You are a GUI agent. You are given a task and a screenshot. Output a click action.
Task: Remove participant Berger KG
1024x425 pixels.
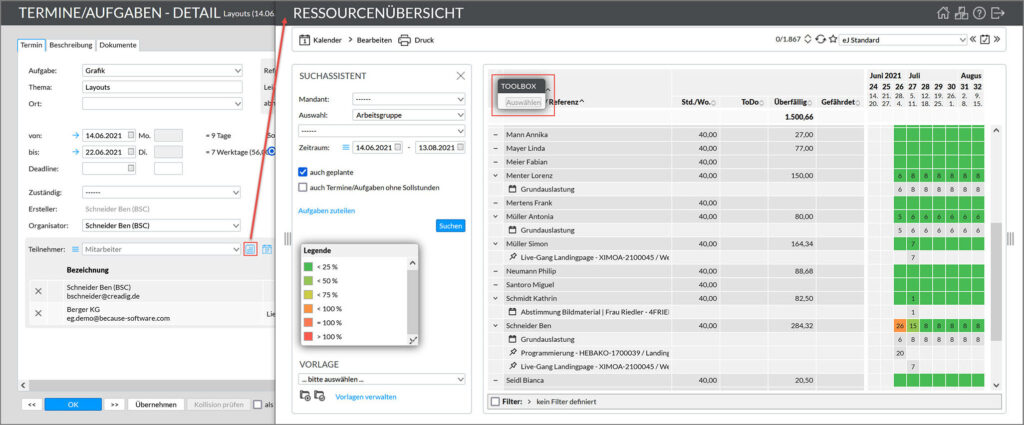coord(38,313)
